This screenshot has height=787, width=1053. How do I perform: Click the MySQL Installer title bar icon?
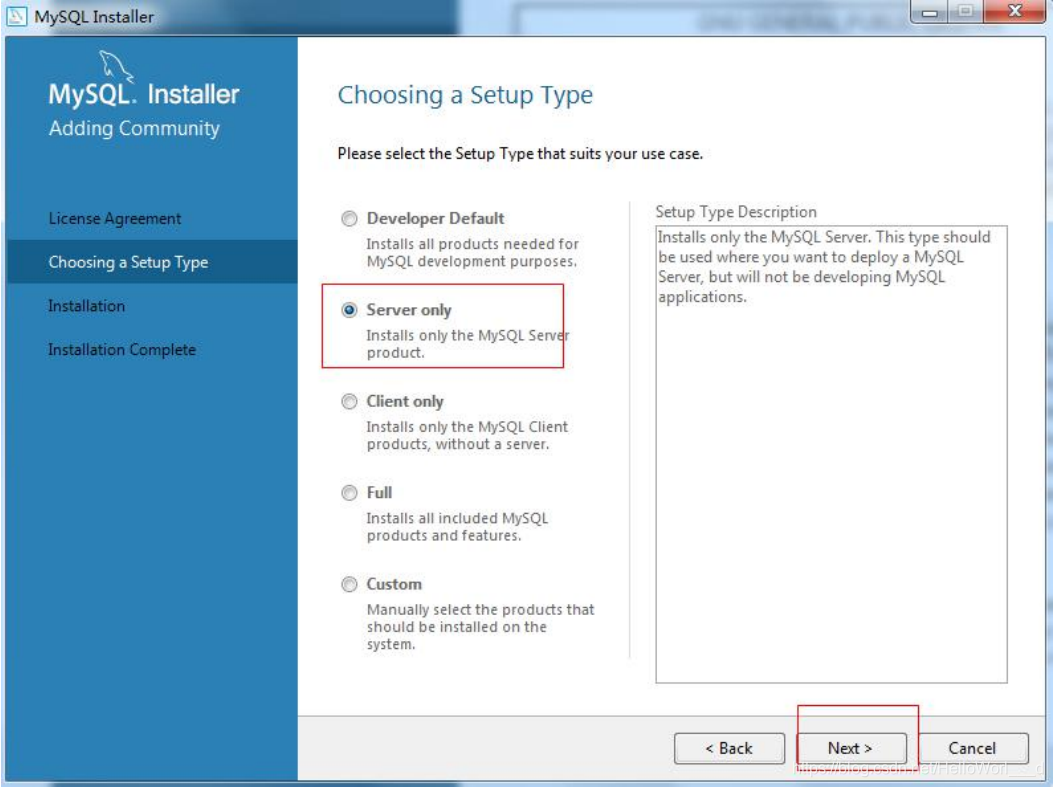[16, 16]
